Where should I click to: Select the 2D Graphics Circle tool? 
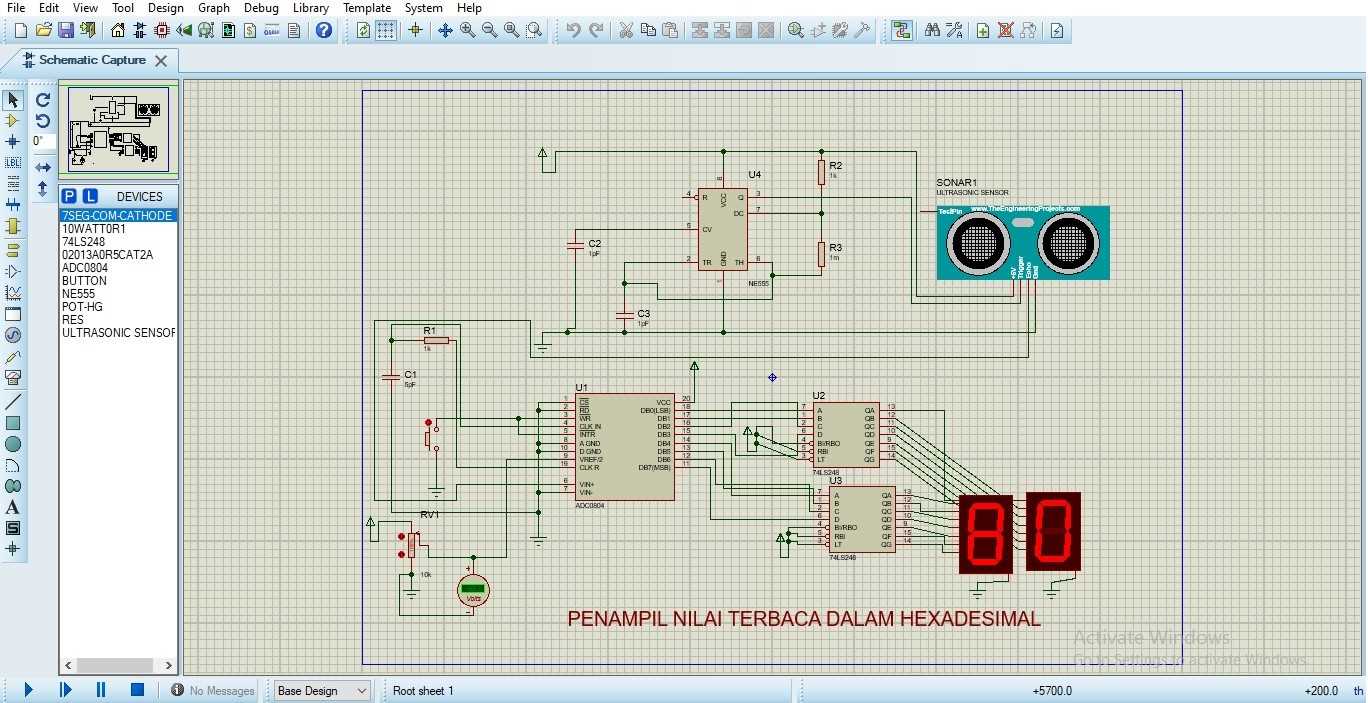pos(13,444)
